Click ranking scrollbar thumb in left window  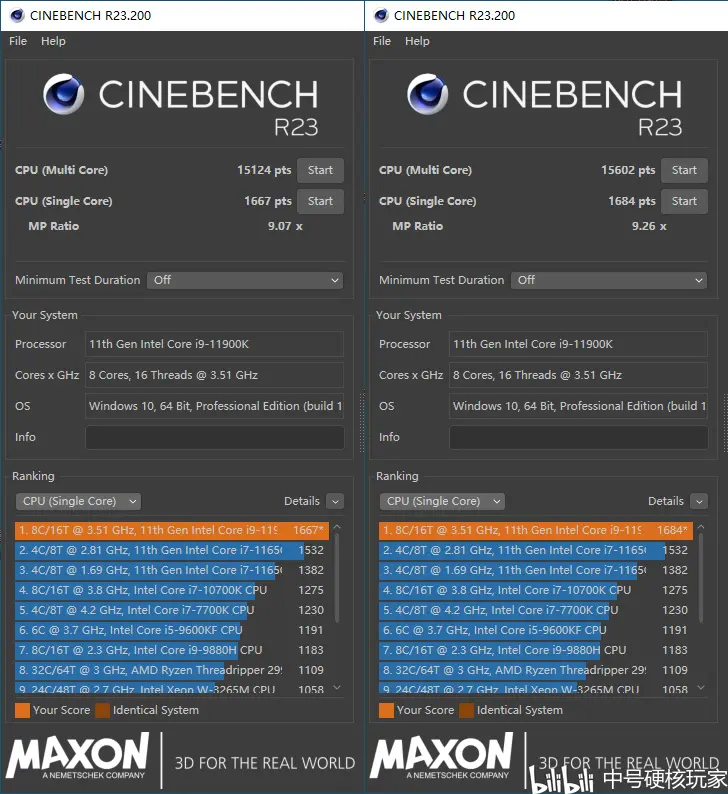pos(337,577)
